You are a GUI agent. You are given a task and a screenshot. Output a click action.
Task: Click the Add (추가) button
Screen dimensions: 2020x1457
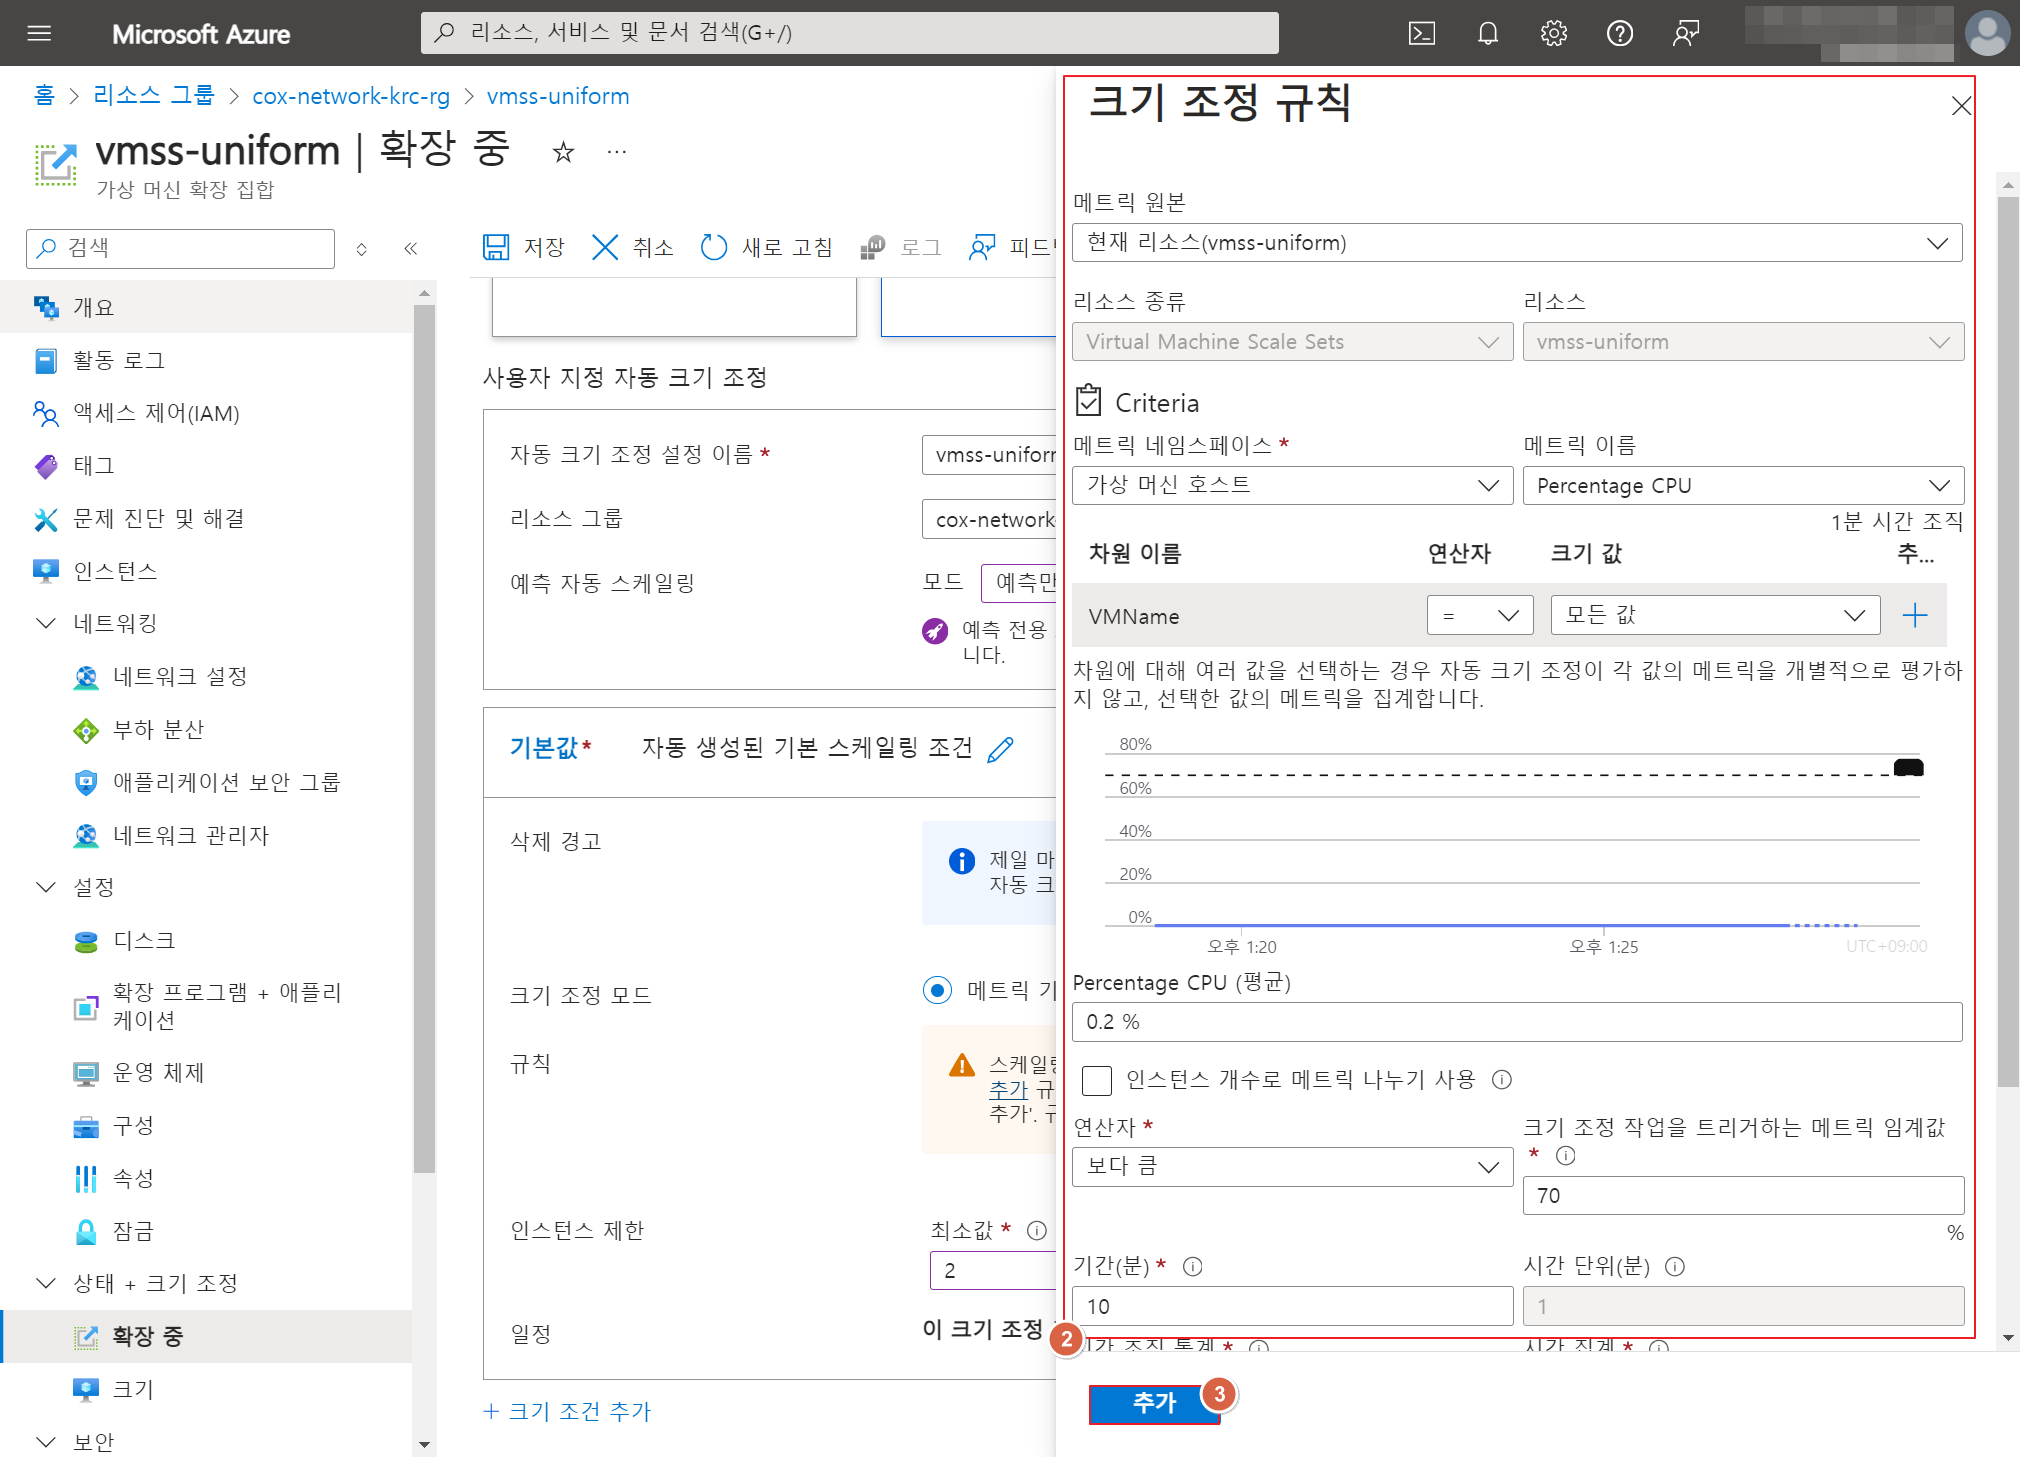tap(1153, 1403)
